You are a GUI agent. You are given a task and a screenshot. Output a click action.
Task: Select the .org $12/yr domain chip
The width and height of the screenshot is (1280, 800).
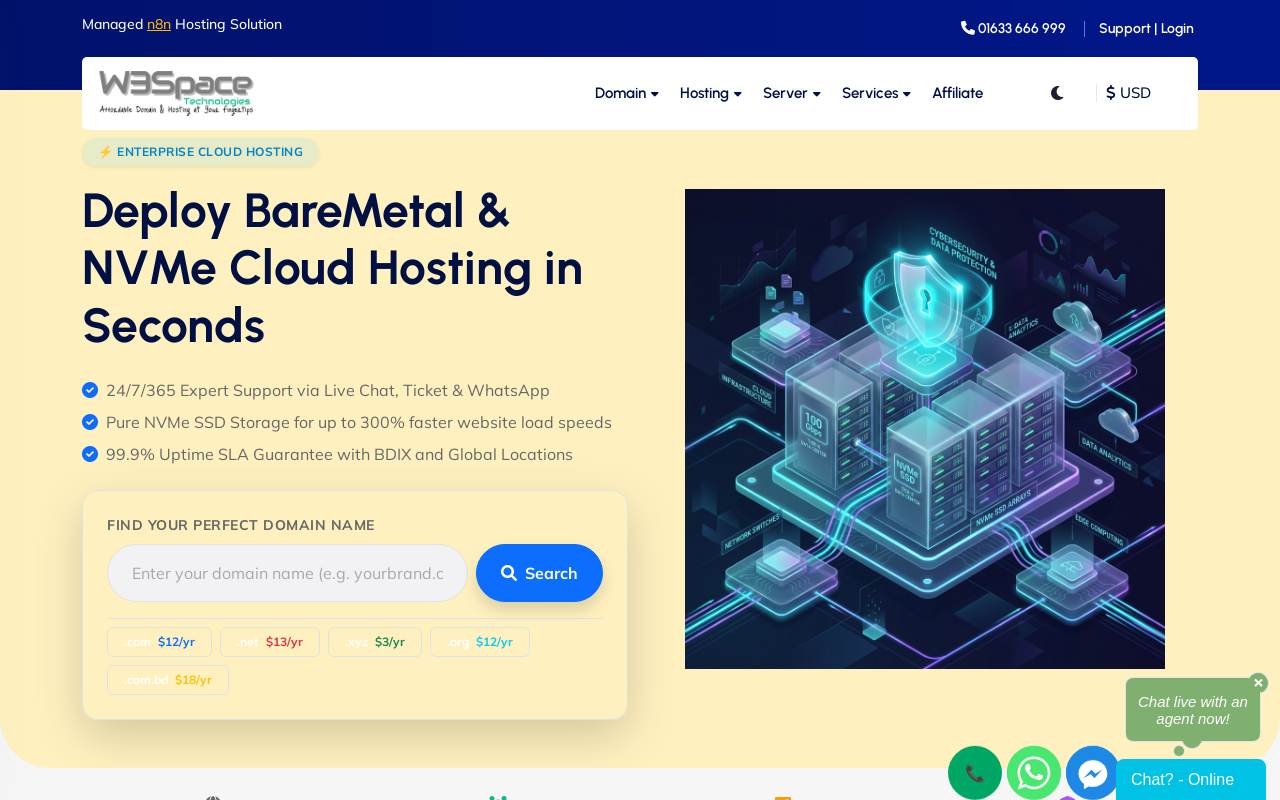tap(480, 642)
